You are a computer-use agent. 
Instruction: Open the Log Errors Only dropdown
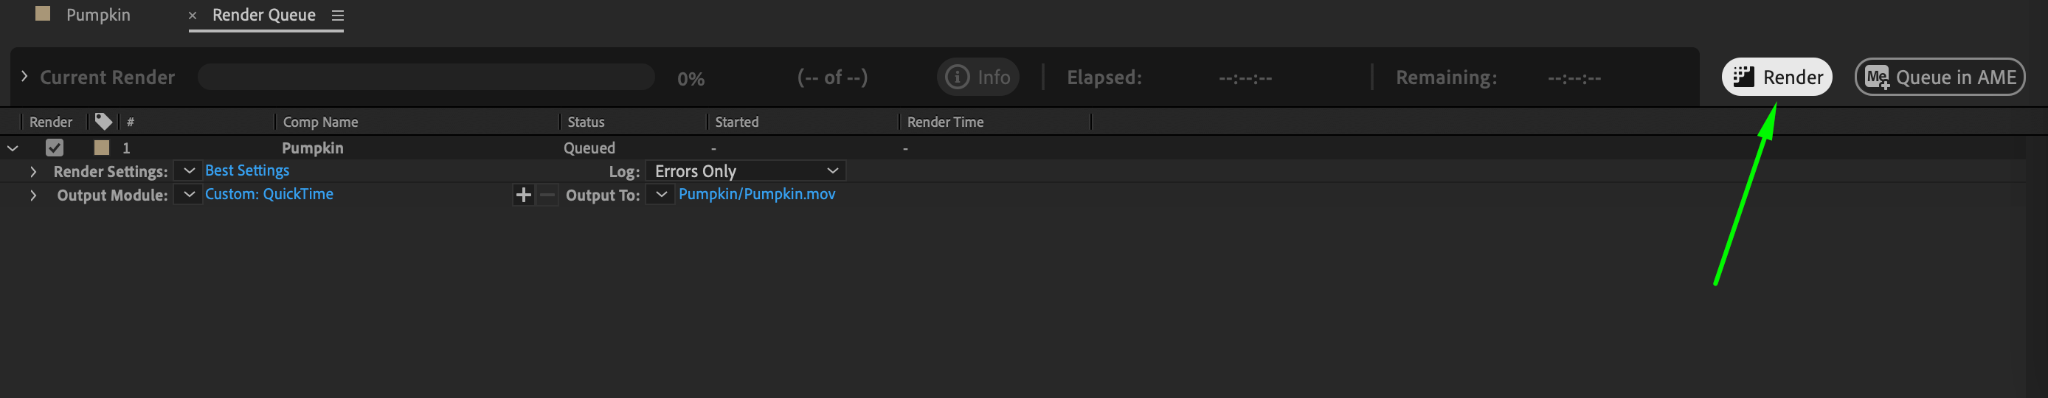tap(746, 171)
